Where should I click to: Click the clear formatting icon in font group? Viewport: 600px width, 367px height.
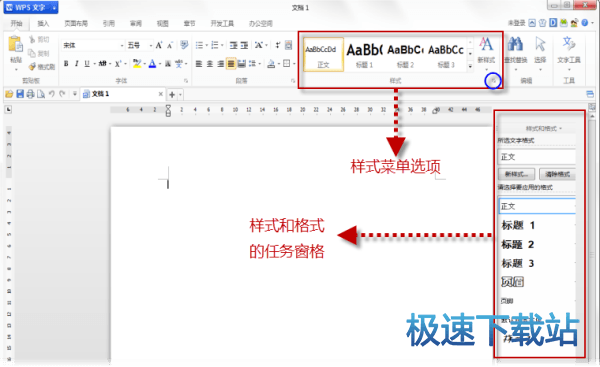(x=184, y=45)
